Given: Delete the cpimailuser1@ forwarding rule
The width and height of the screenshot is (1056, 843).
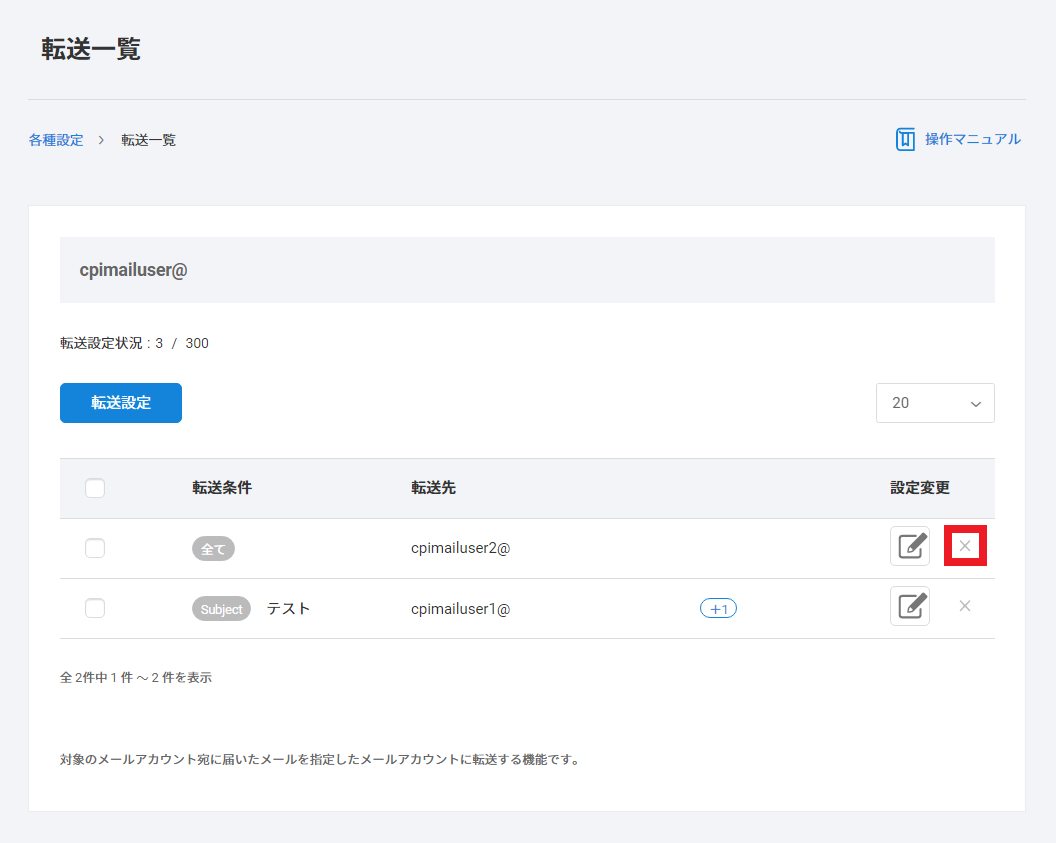Looking at the screenshot, I should coord(965,606).
